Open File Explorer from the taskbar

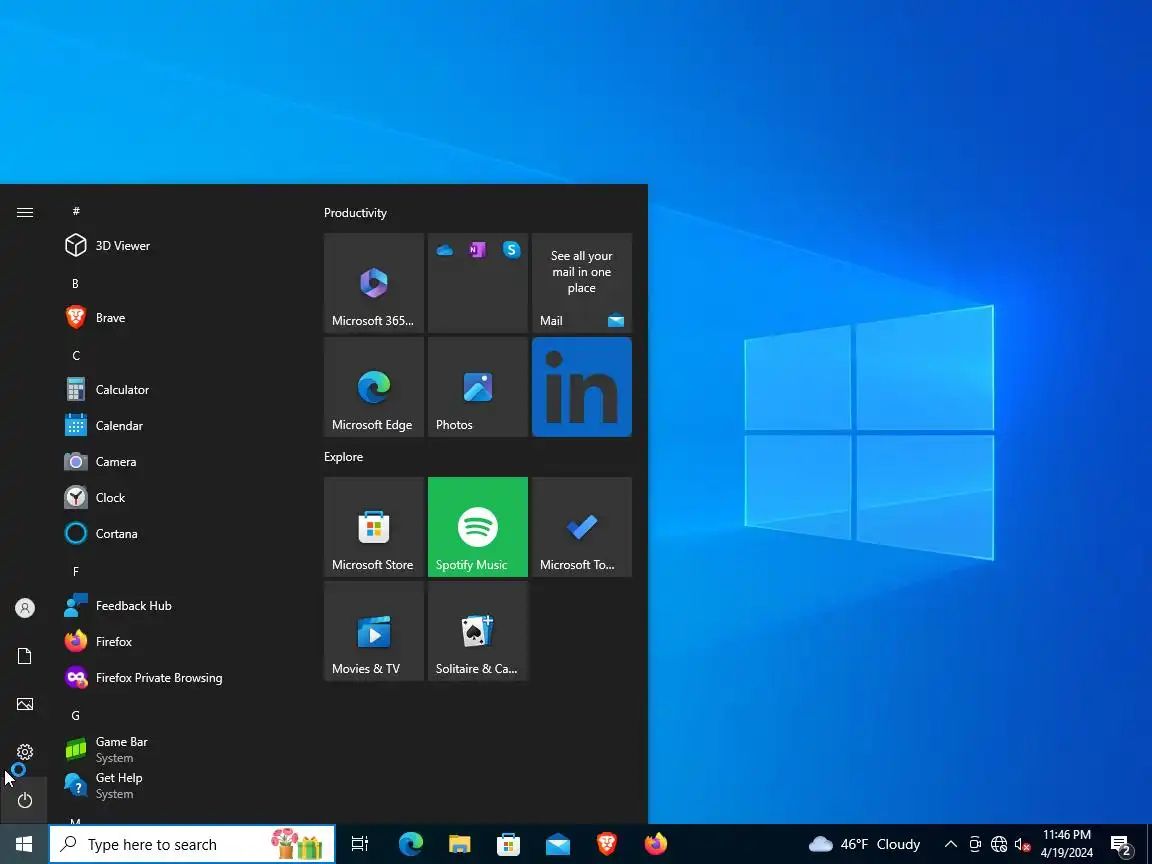coord(460,844)
